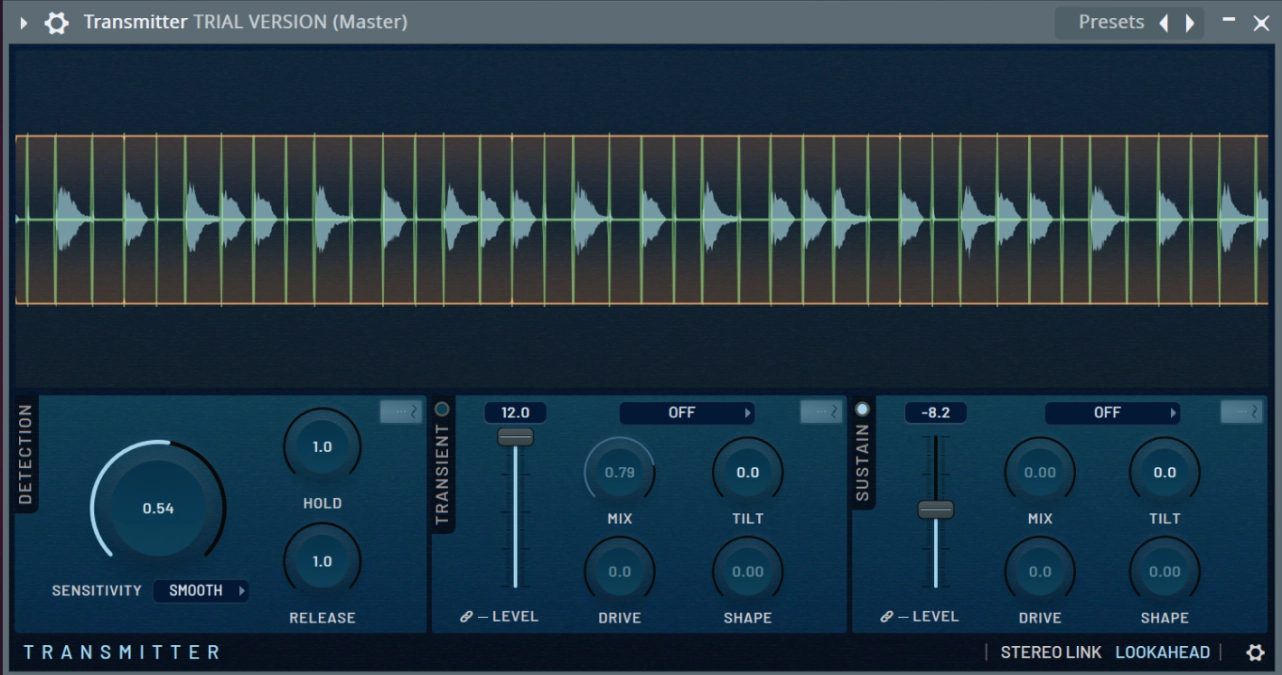Click the Transient DRIVE knob
1282x675 pixels.
pos(619,572)
